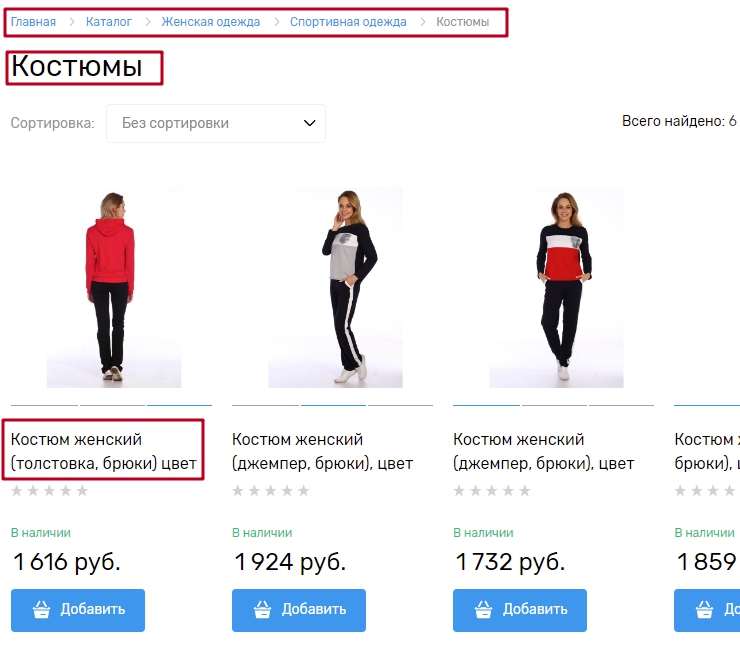
Task: Rate the 1 732 руб. costume three stars
Action: (x=492, y=491)
